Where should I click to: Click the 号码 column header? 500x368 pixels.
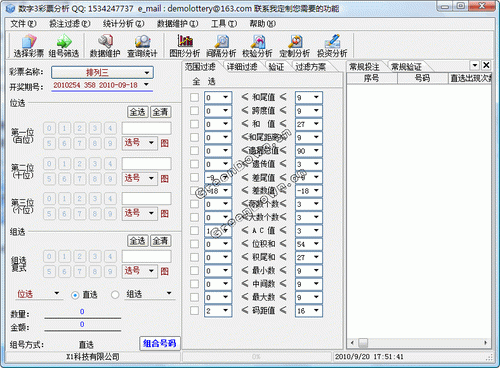click(x=422, y=78)
